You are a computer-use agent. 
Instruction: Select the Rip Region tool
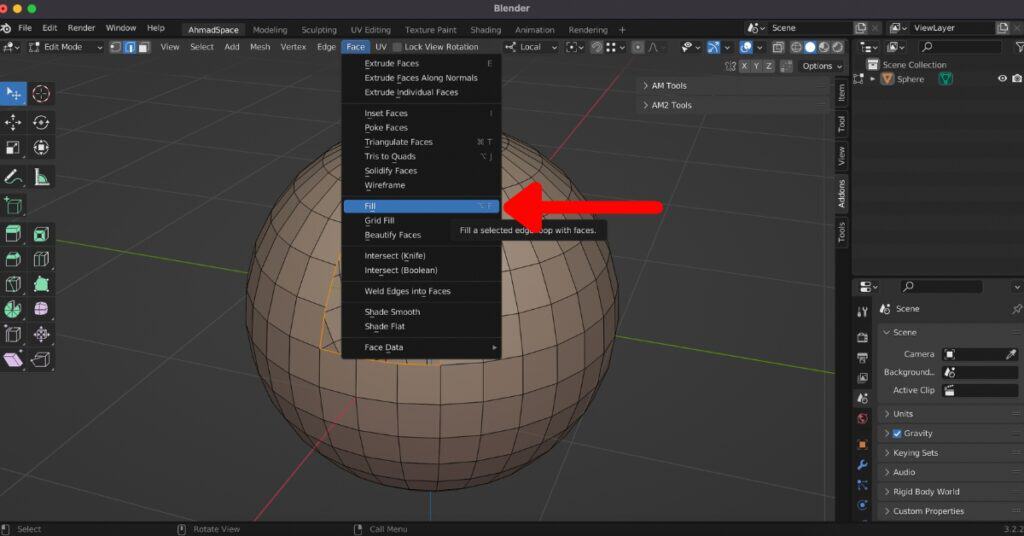(x=41, y=359)
